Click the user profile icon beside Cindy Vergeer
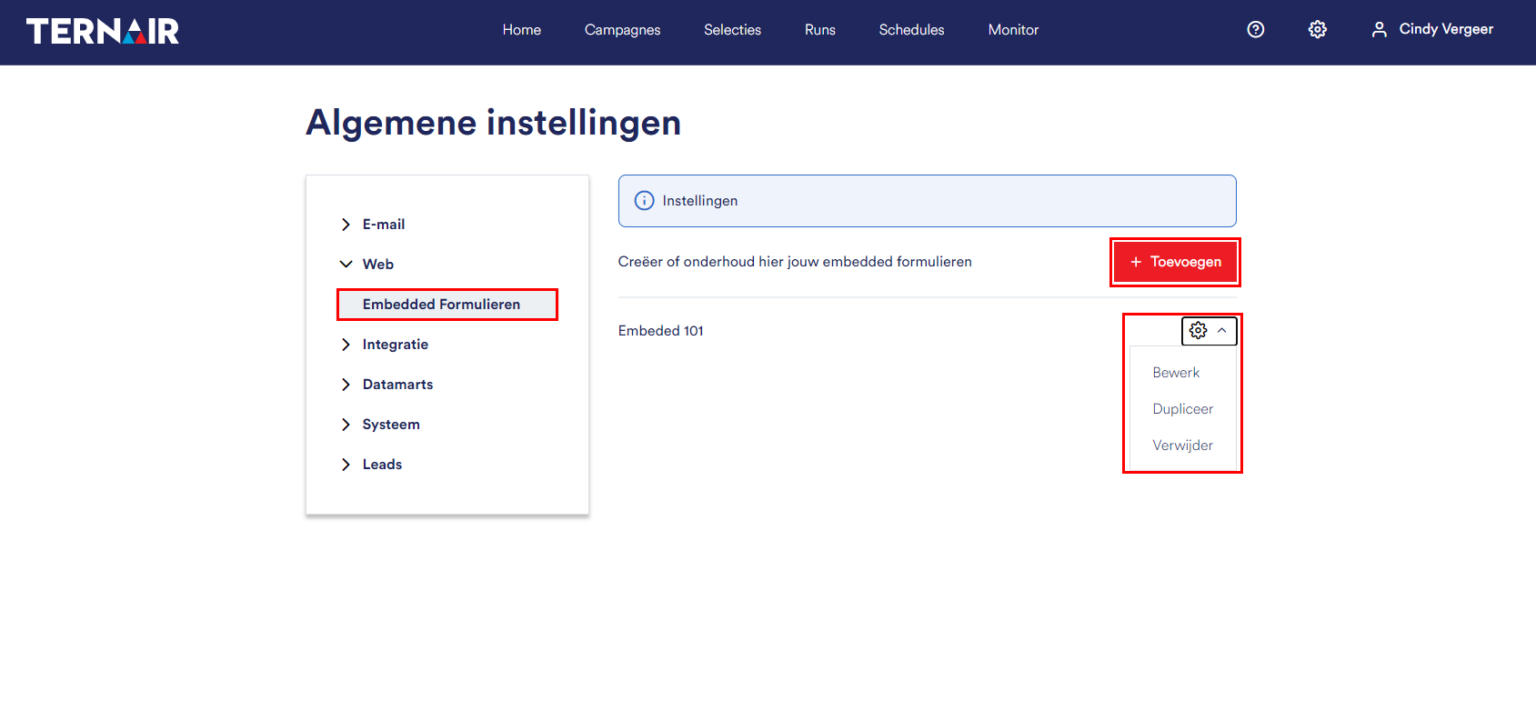This screenshot has width=1536, height=701. coord(1380,30)
